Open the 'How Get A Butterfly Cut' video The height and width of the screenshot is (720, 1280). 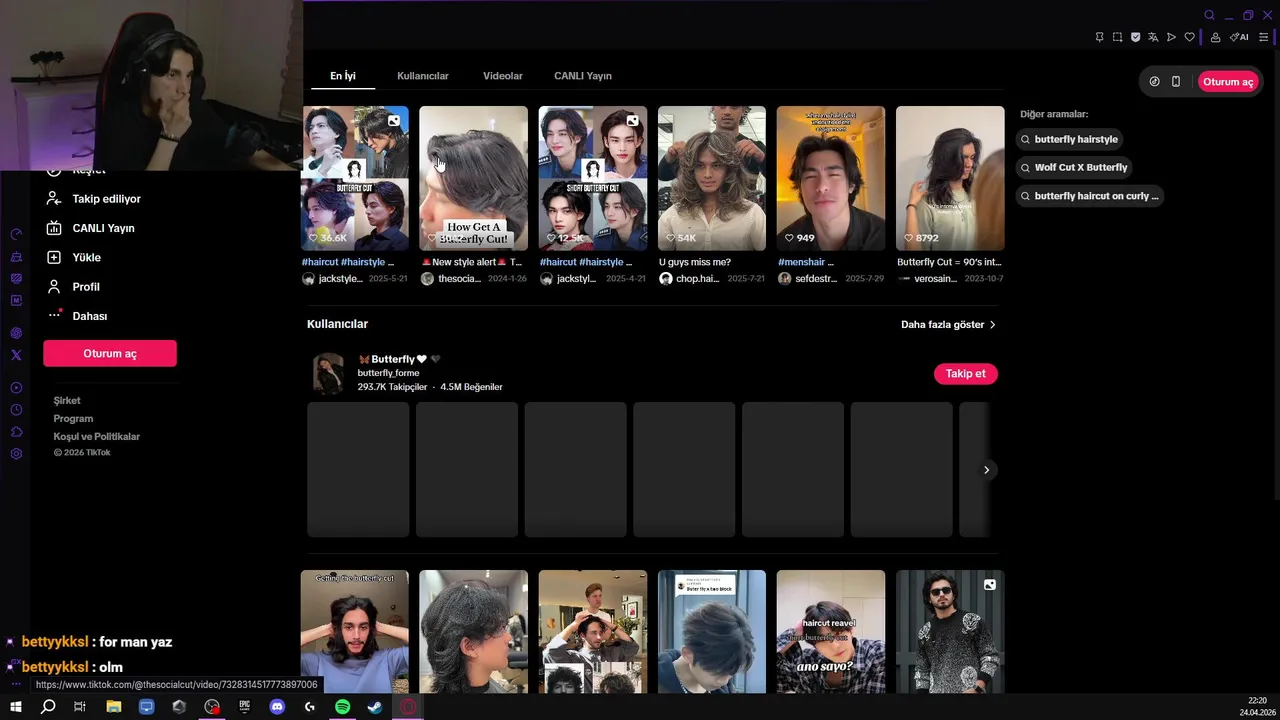click(x=473, y=178)
